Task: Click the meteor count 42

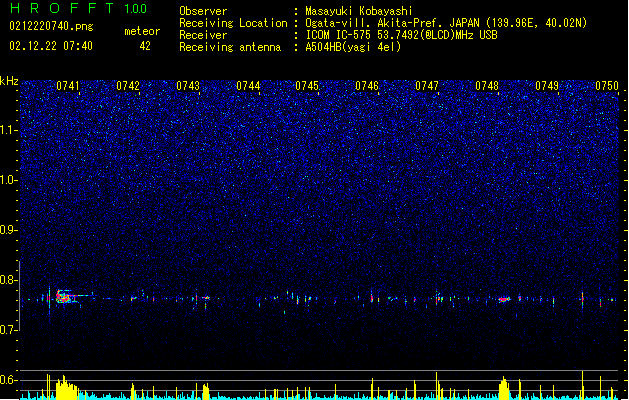Action: click(145, 46)
